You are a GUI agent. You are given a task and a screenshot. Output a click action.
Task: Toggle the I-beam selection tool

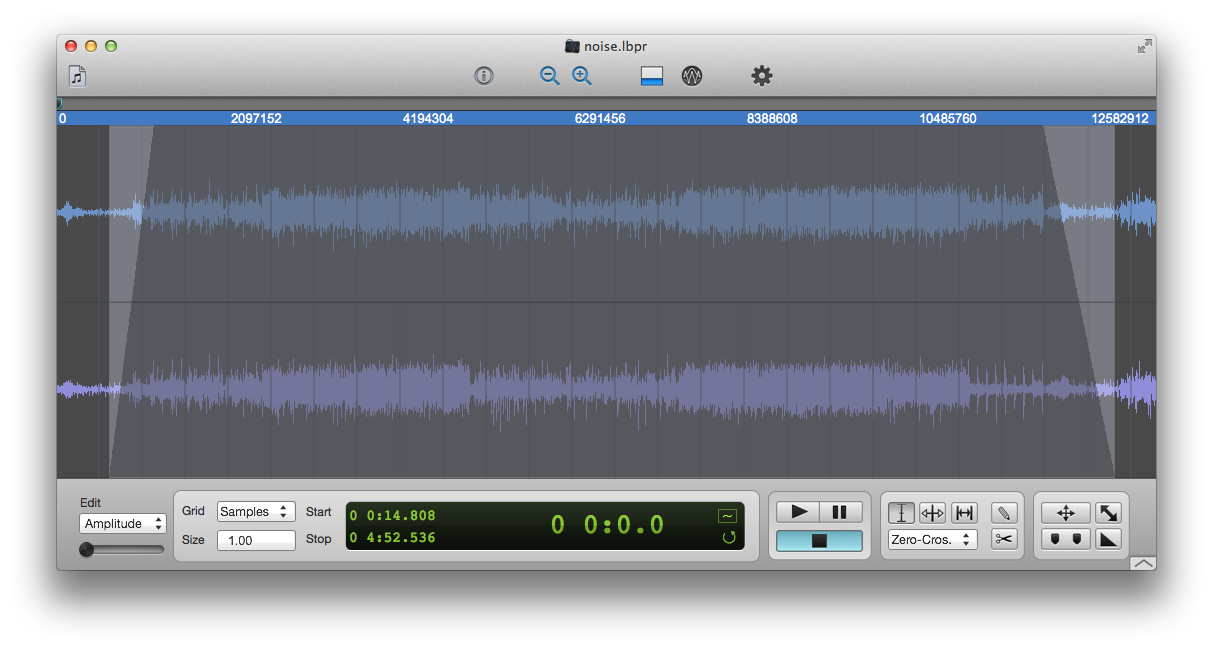coord(901,513)
